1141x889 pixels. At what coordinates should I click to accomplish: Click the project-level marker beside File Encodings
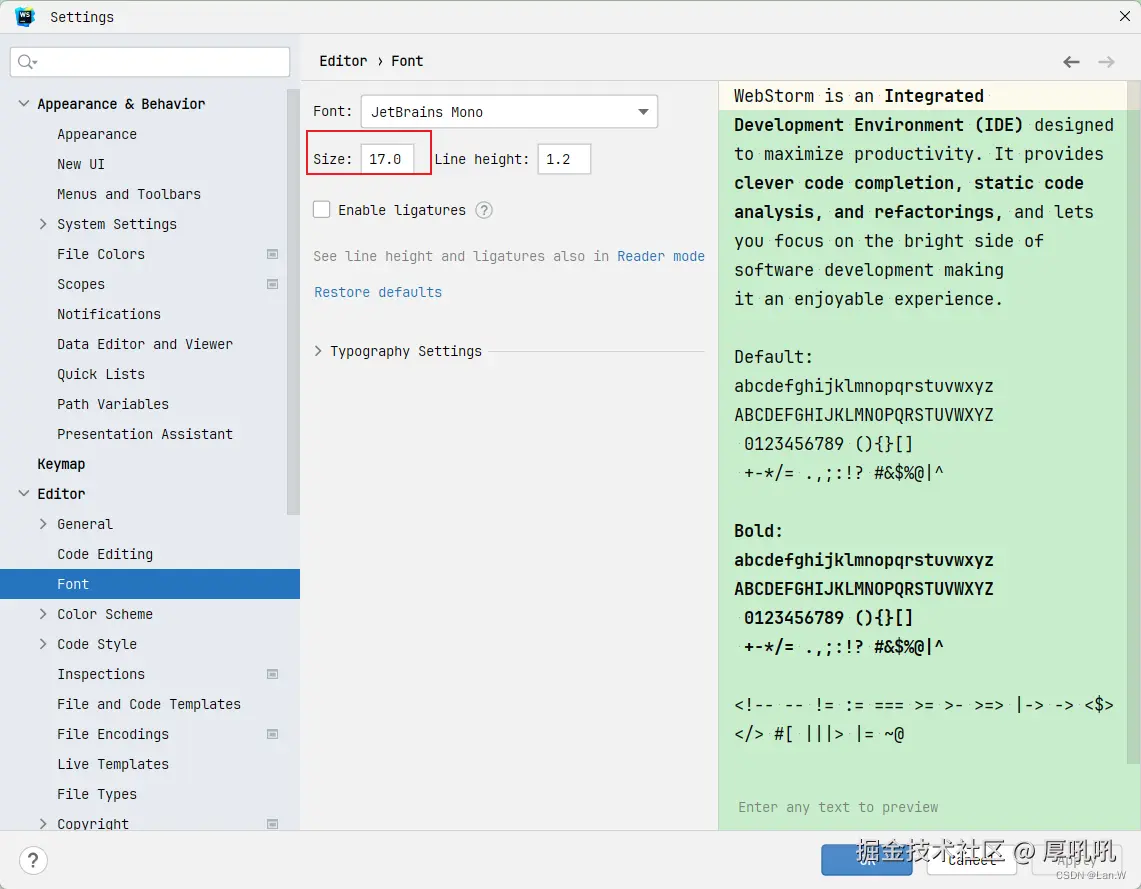point(273,734)
